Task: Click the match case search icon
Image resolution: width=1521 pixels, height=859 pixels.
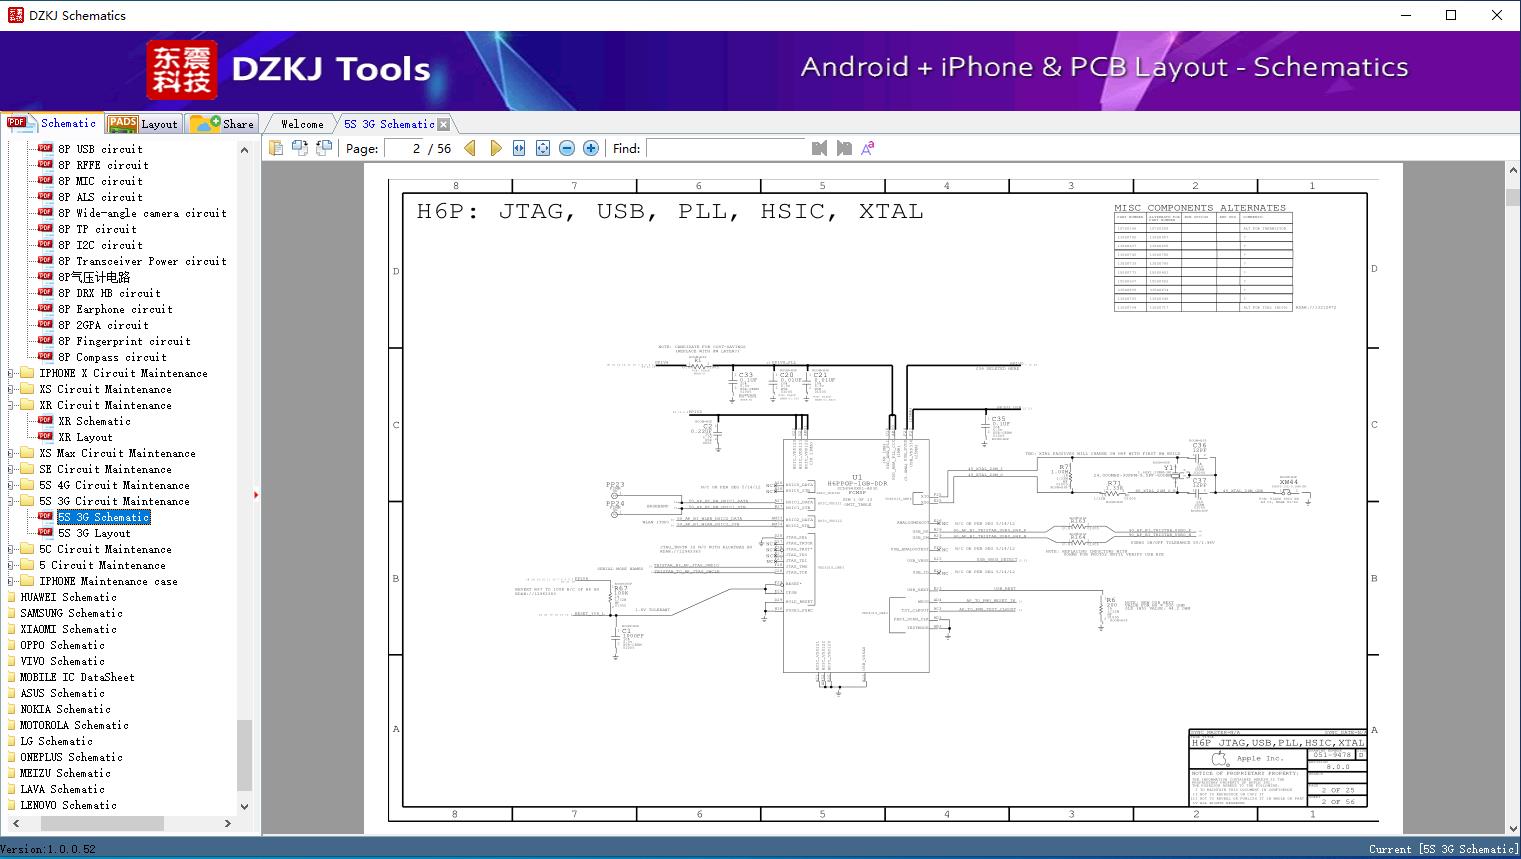Action: click(867, 148)
